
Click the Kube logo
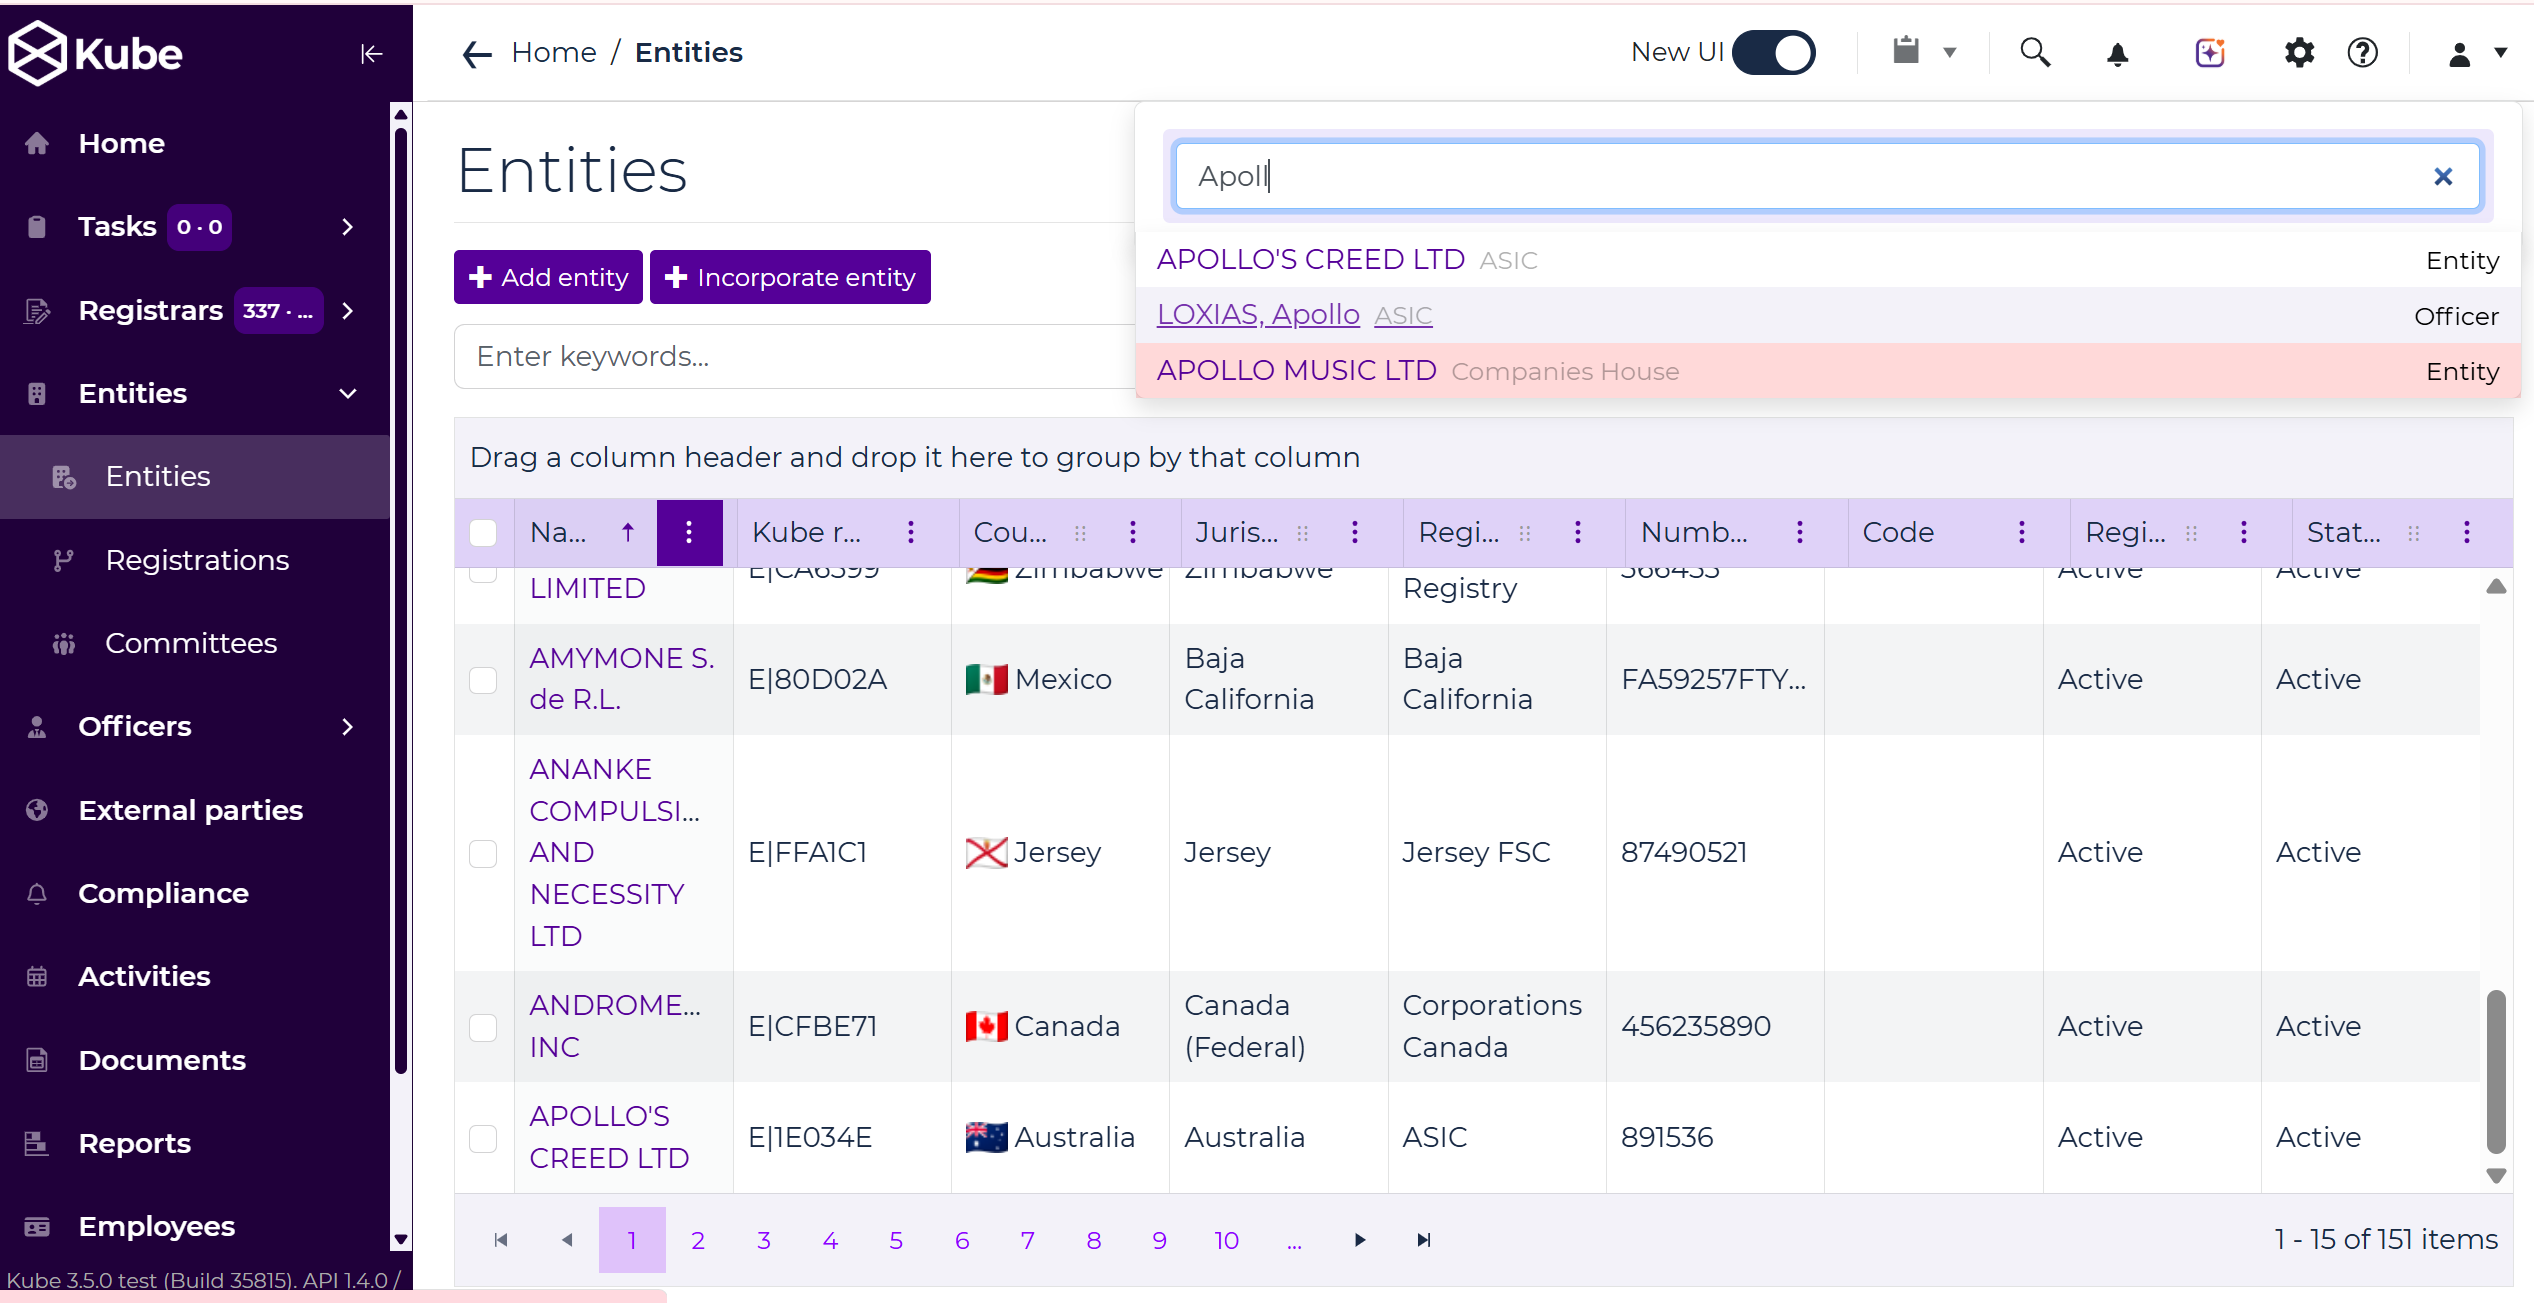click(95, 52)
